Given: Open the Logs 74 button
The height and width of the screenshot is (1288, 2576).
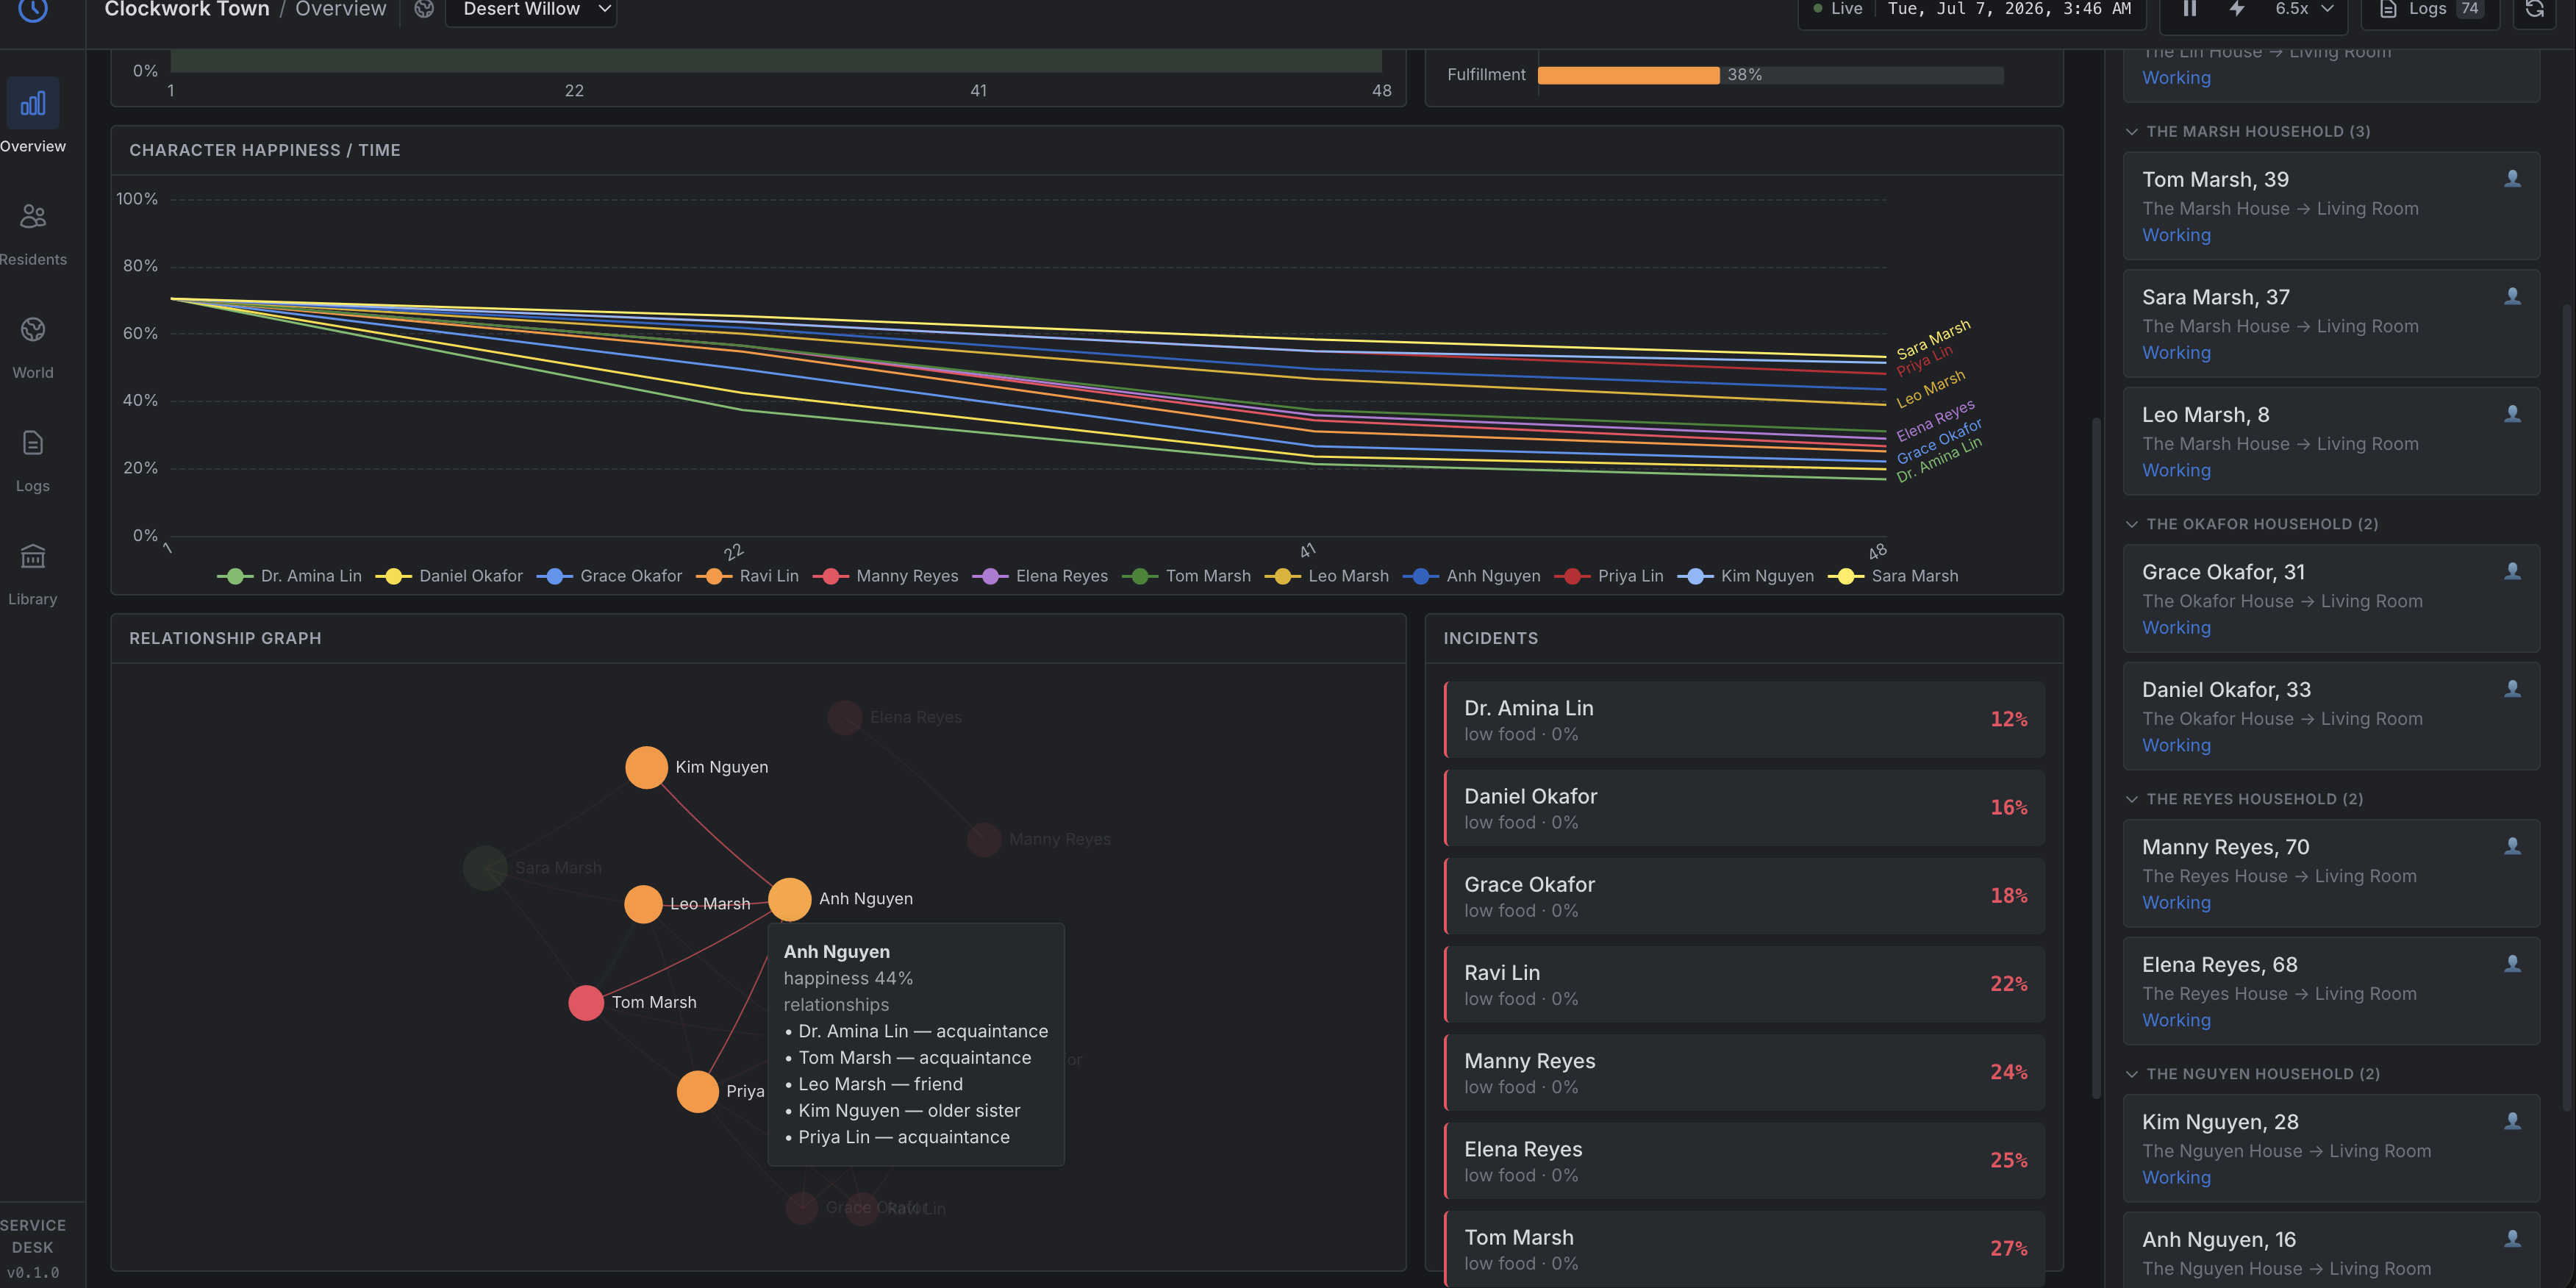Looking at the screenshot, I should pos(2430,9).
